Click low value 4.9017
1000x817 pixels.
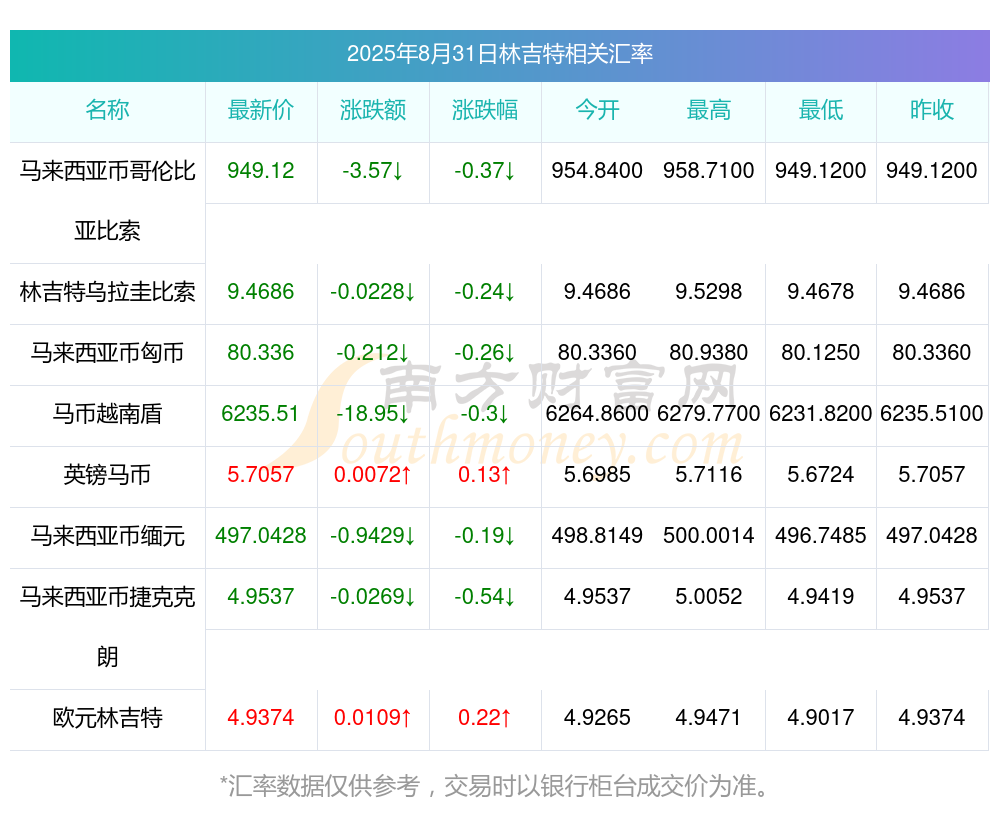click(821, 718)
